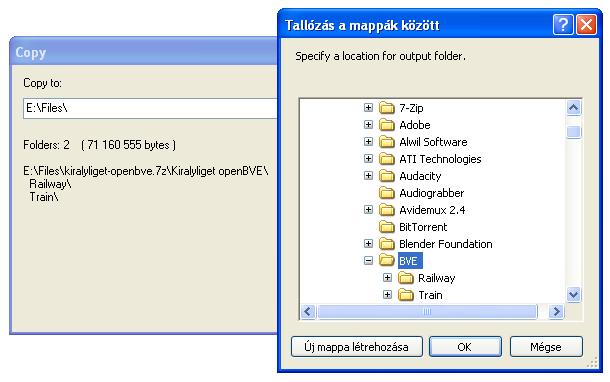Expand the Blender Foundation folder node

[x=368, y=244]
